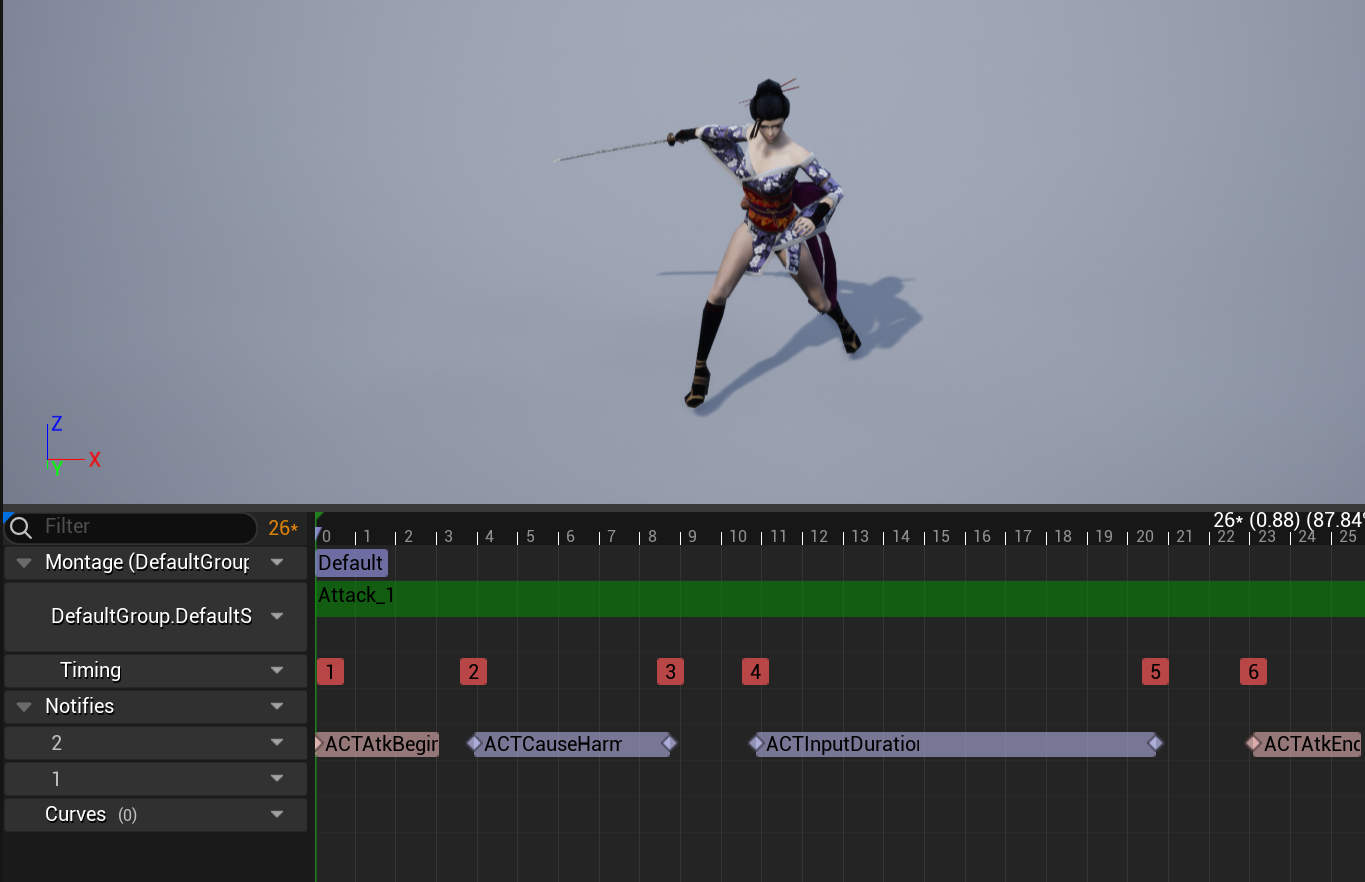Click the end diamond of ACTInputDuration notify
Image resolution: width=1365 pixels, height=882 pixels.
coord(1155,743)
